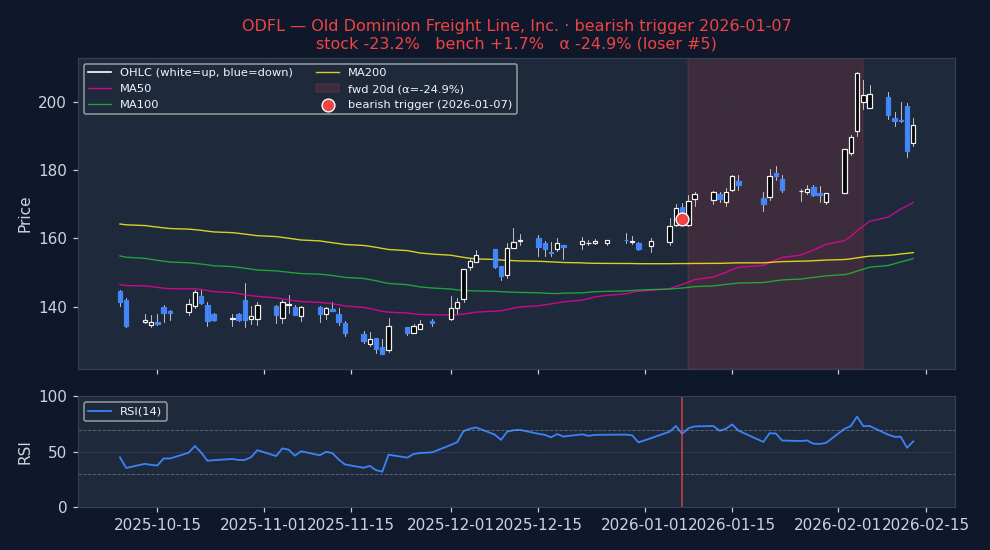Click the red circle icon in the legend

tap(328, 105)
